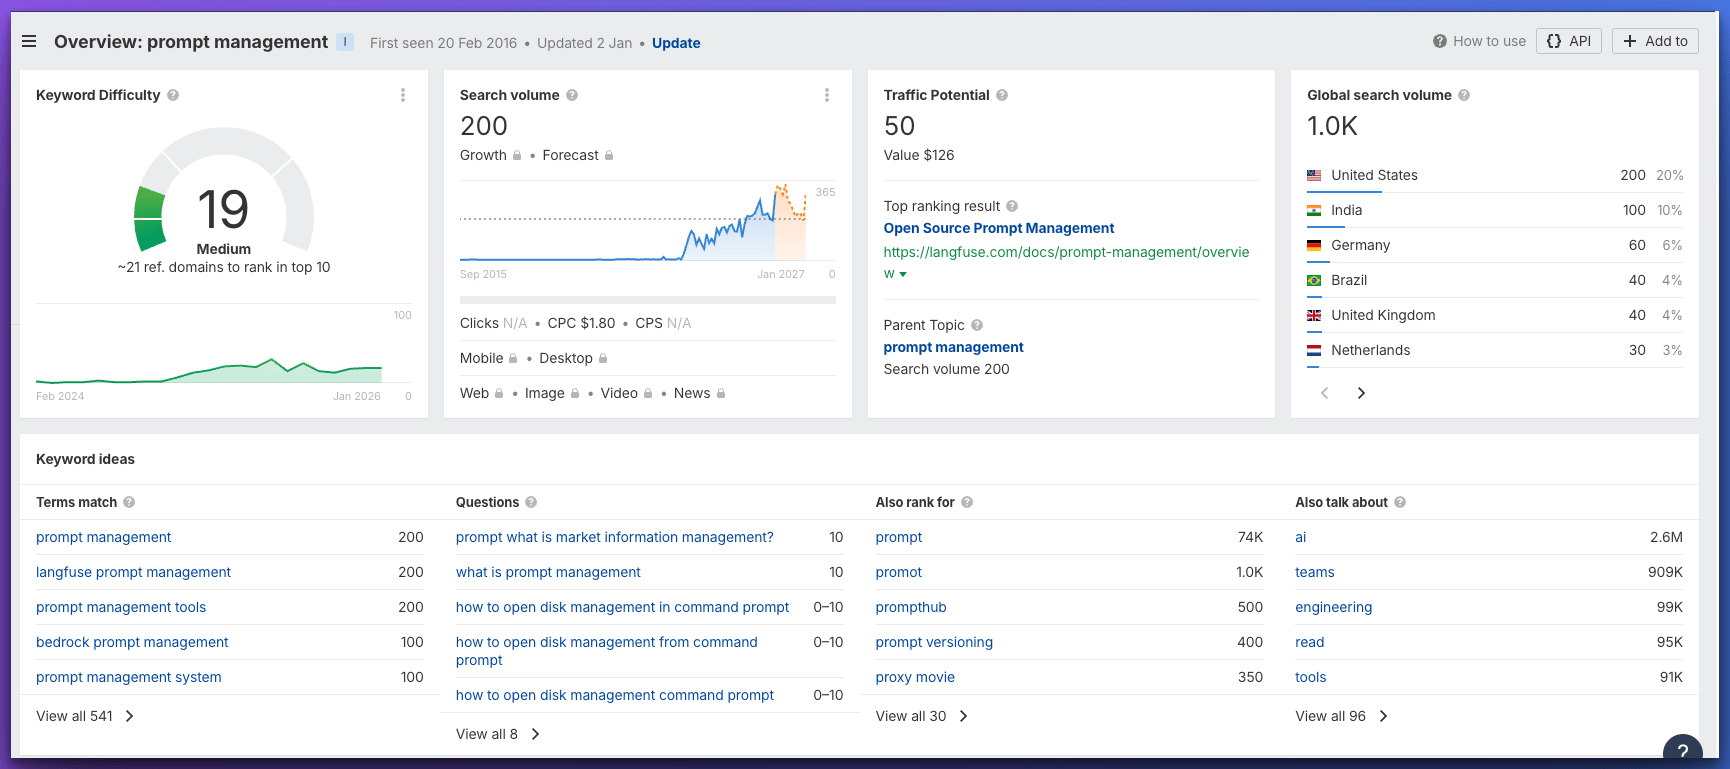The width and height of the screenshot is (1730, 769).
Task: Expand the langfuse URL dropdown arrow
Action: 903,274
